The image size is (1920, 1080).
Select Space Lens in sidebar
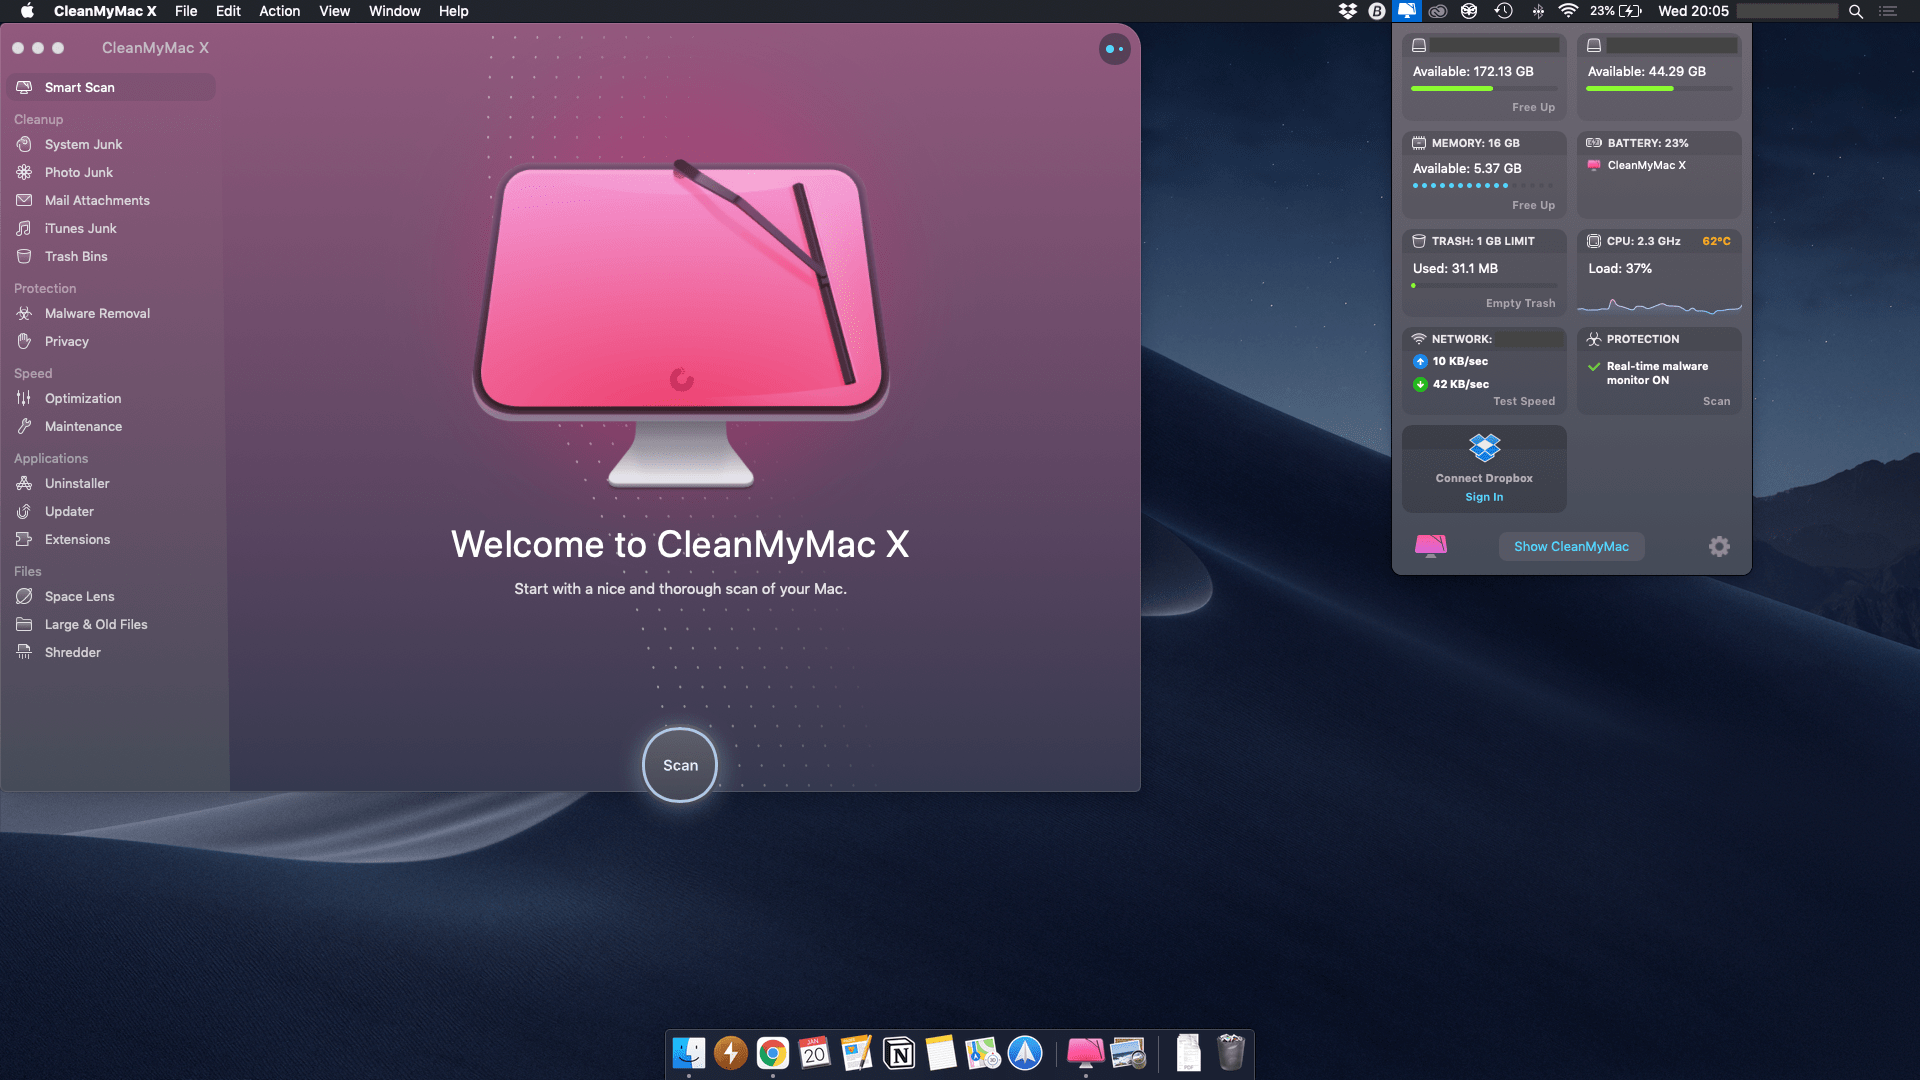point(79,596)
